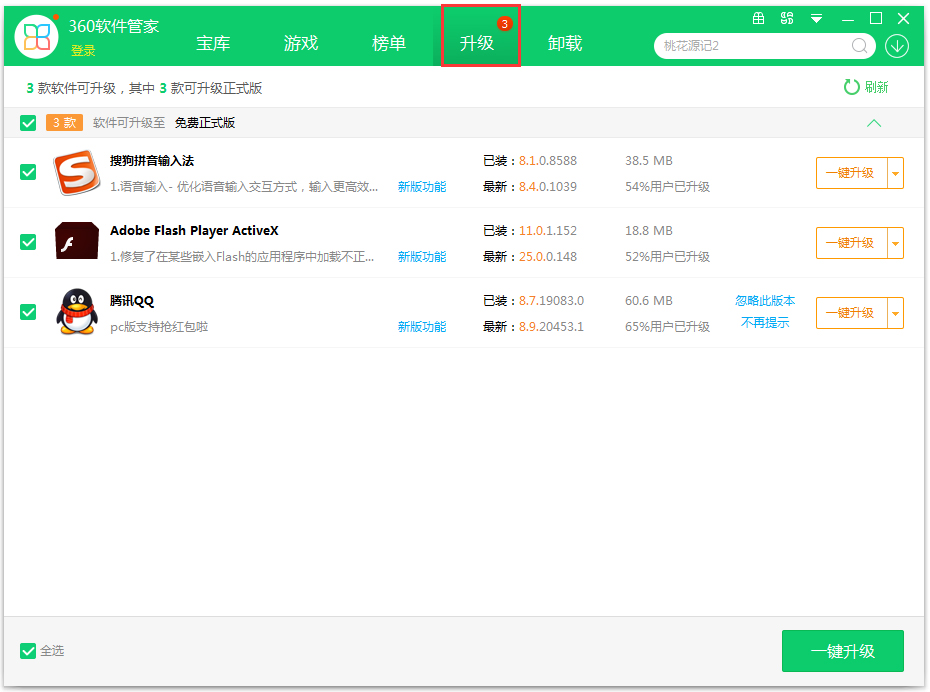Uncheck the Adobe Flash Player ActiveX checkbox
The image size is (930, 692).
28,242
